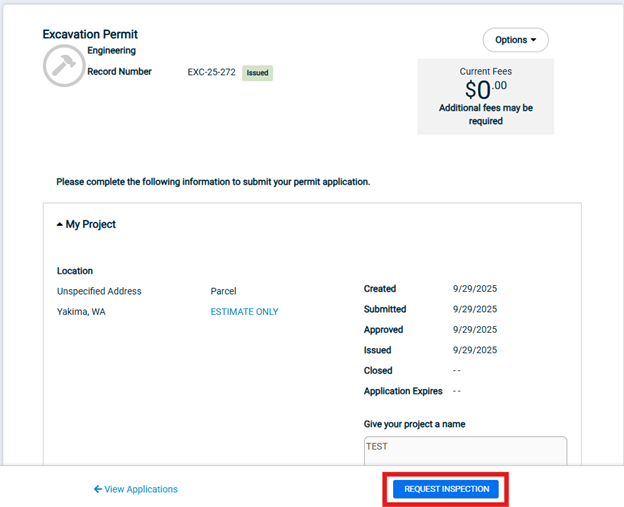The width and height of the screenshot is (624, 507).
Task: Open the ESTIMATE ONLY parcel link
Action: tap(244, 312)
